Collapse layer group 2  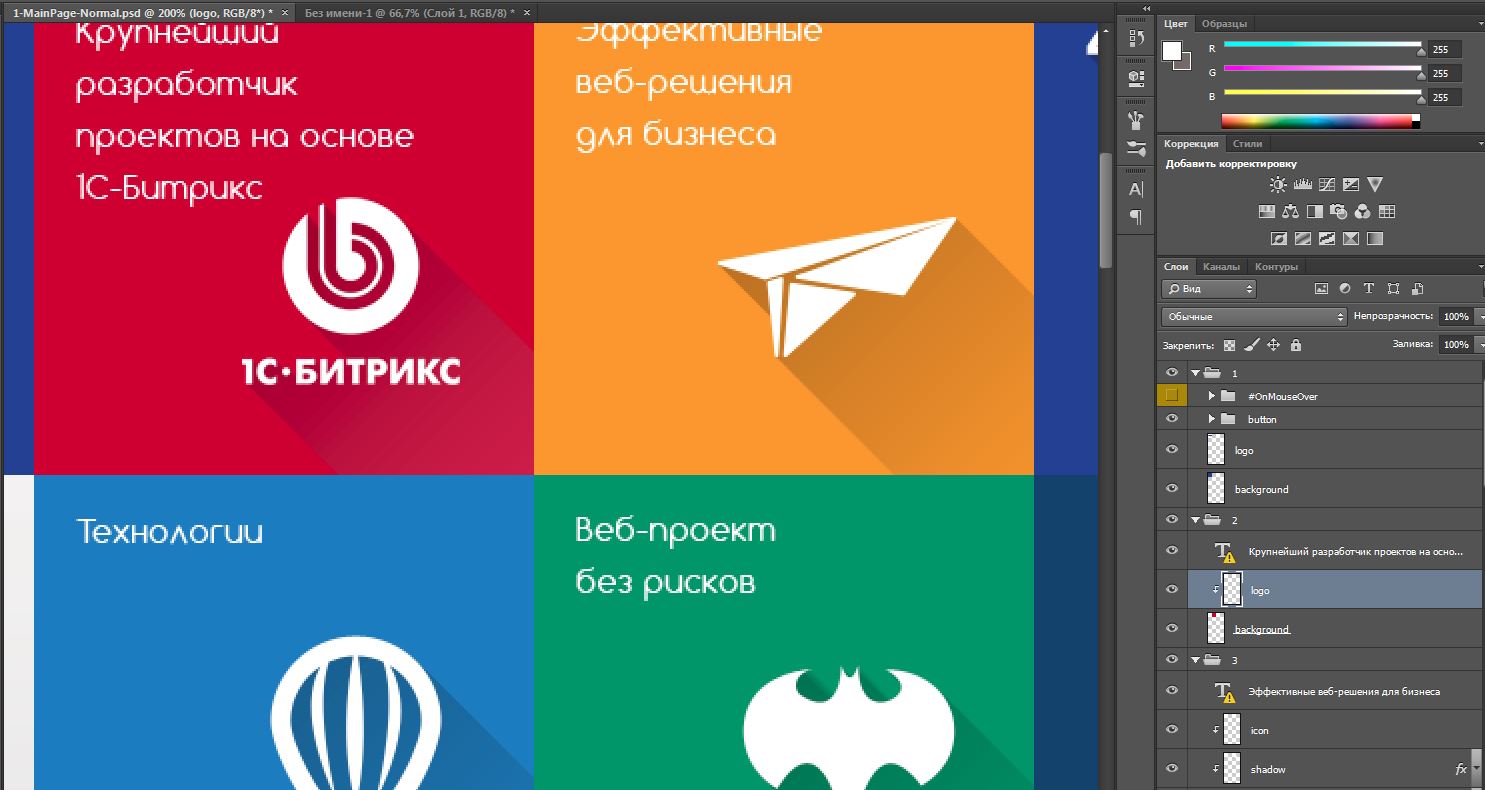[1195, 520]
